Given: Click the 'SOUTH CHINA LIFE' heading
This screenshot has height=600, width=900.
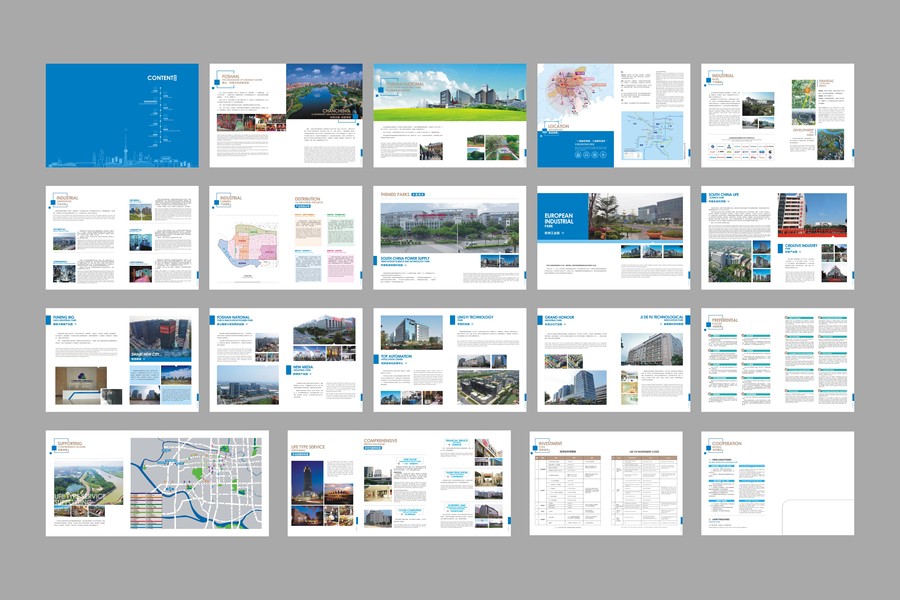Looking at the screenshot, I should [724, 195].
